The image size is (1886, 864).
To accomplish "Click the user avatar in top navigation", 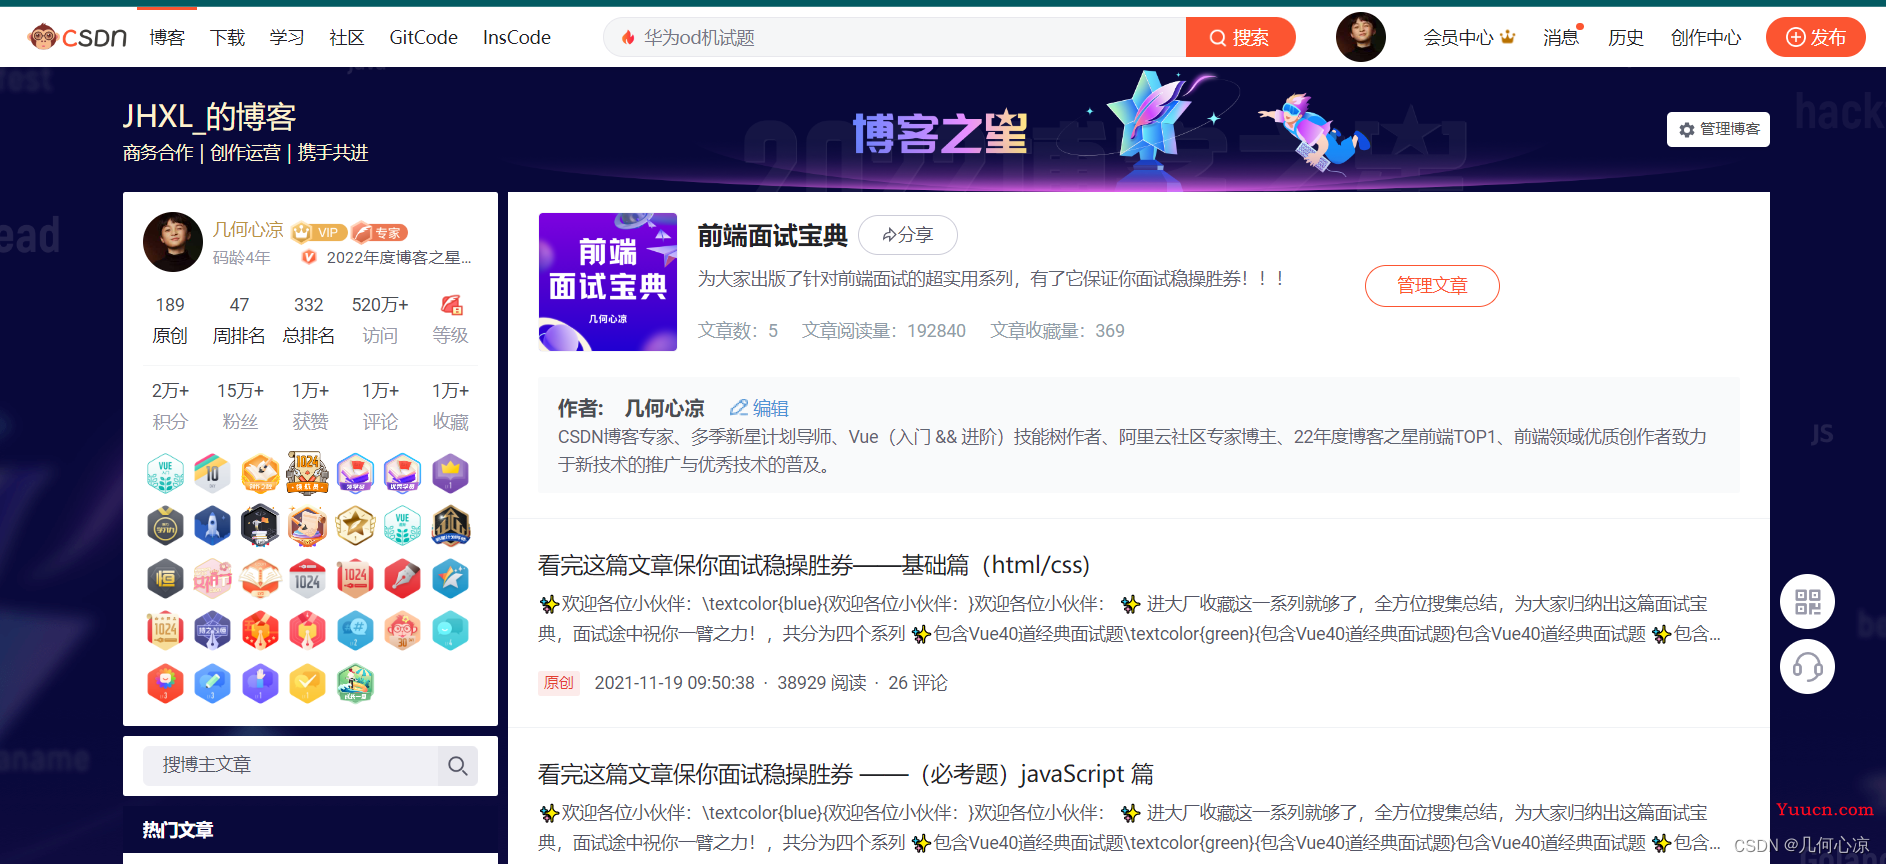I will (x=1360, y=37).
